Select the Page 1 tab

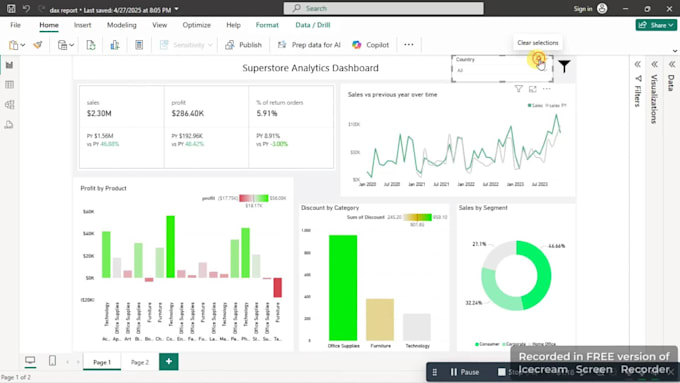[x=102, y=362]
